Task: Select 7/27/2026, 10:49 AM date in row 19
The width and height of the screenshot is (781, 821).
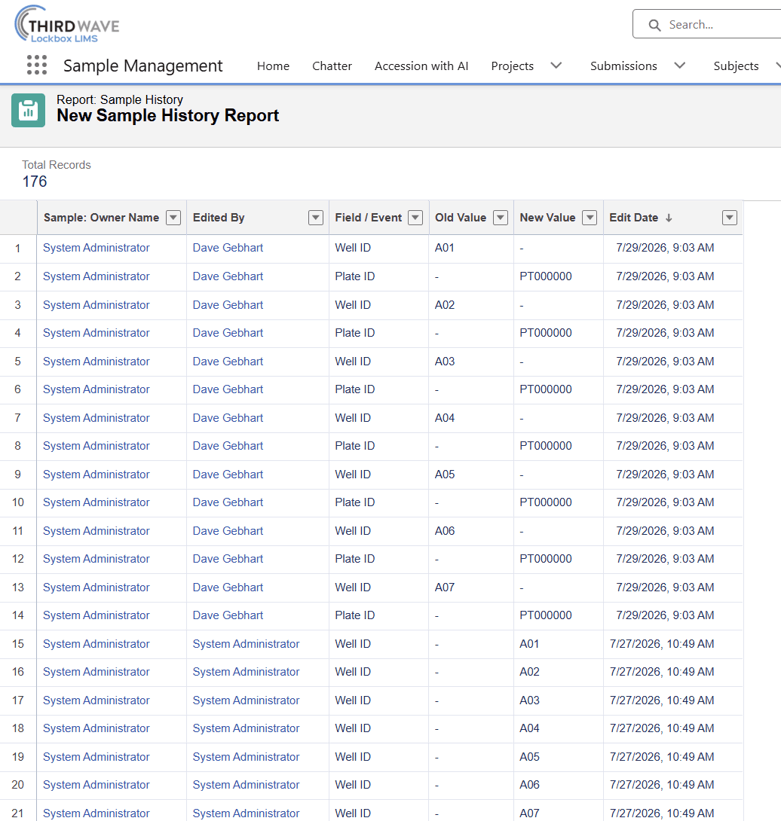Action: click(662, 757)
